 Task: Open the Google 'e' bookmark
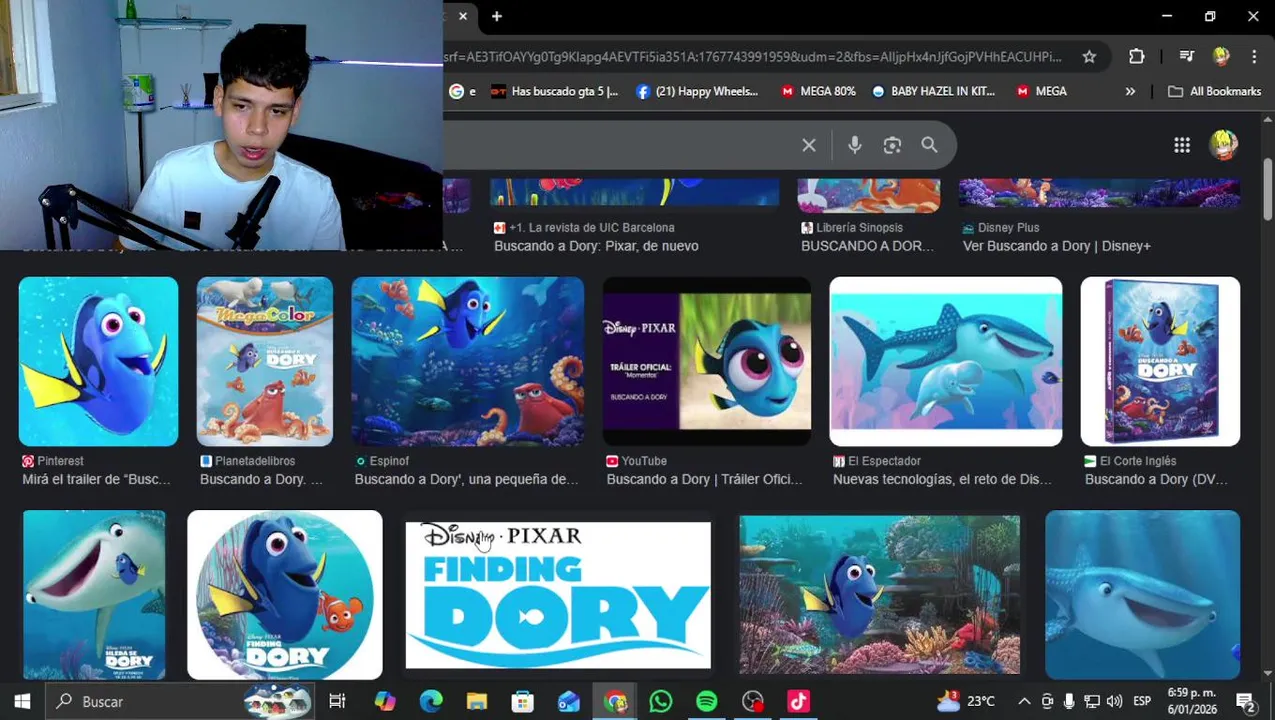(x=462, y=91)
